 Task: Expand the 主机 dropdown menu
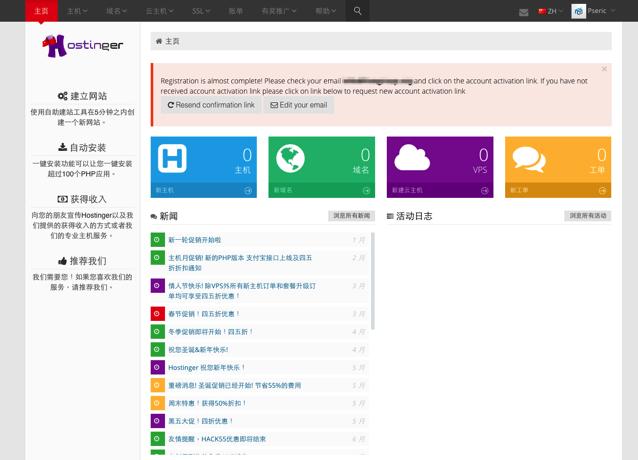(77, 11)
